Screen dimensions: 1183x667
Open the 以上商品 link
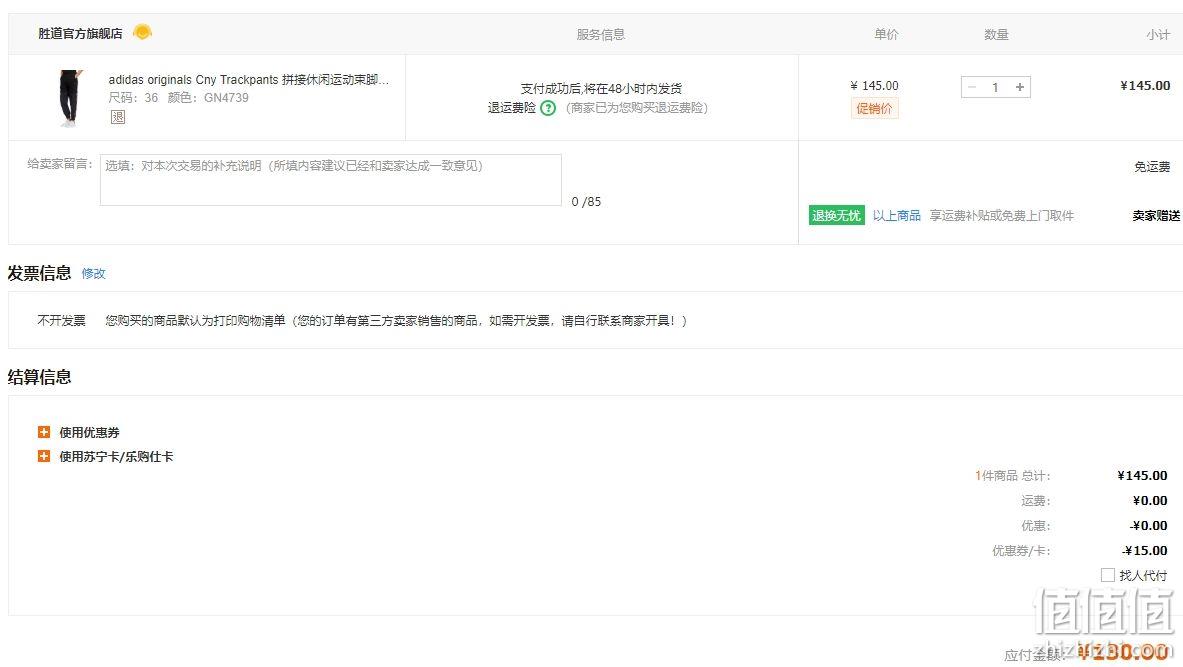click(x=896, y=216)
